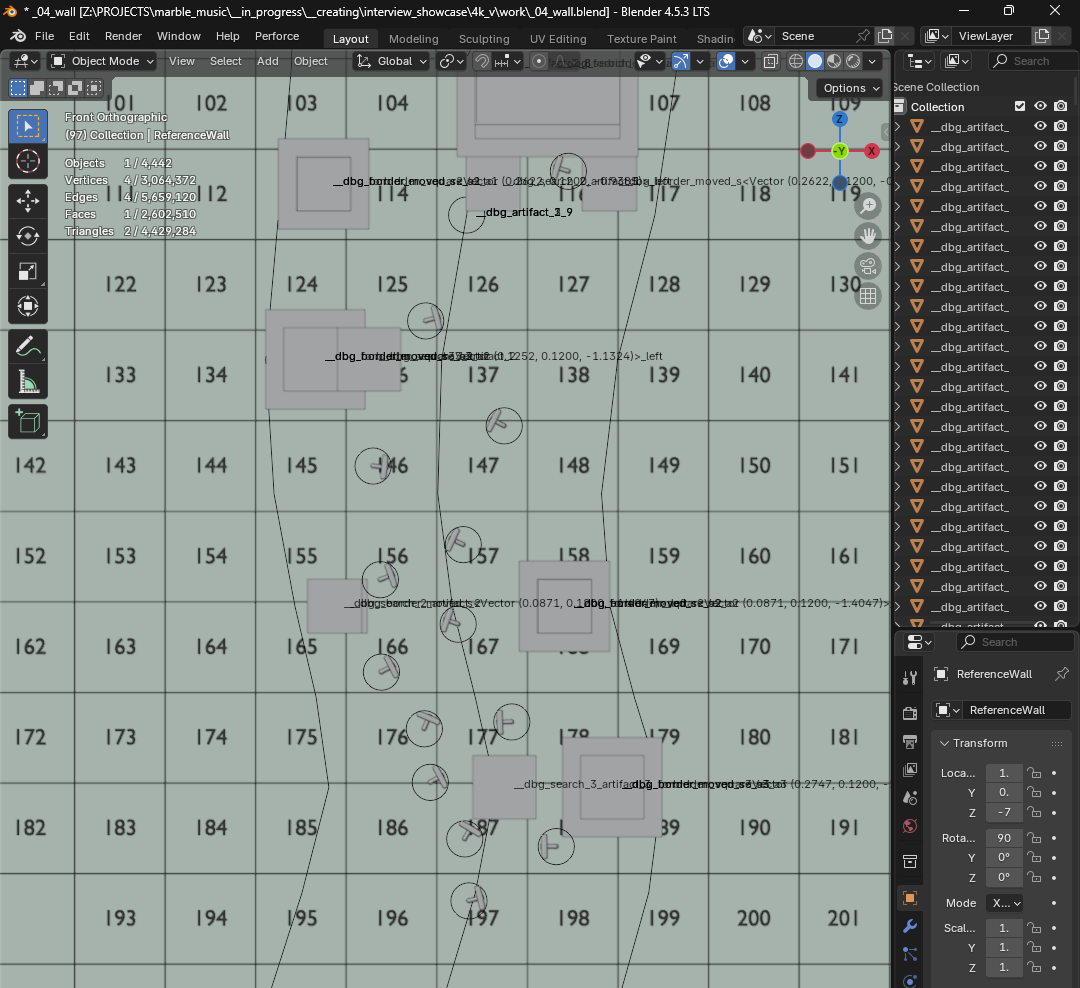
Task: Toggle visibility of the first __dbg_artifact object
Action: (1040, 126)
